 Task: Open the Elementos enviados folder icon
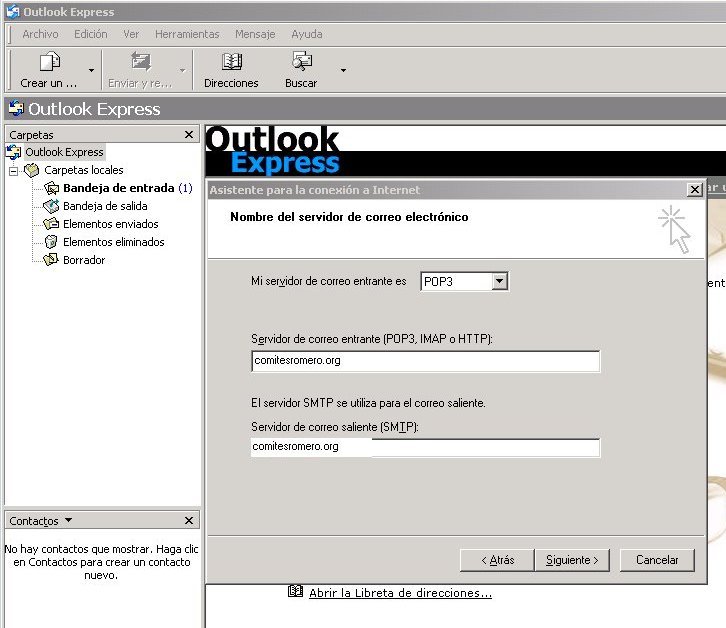pyautogui.click(x=52, y=224)
